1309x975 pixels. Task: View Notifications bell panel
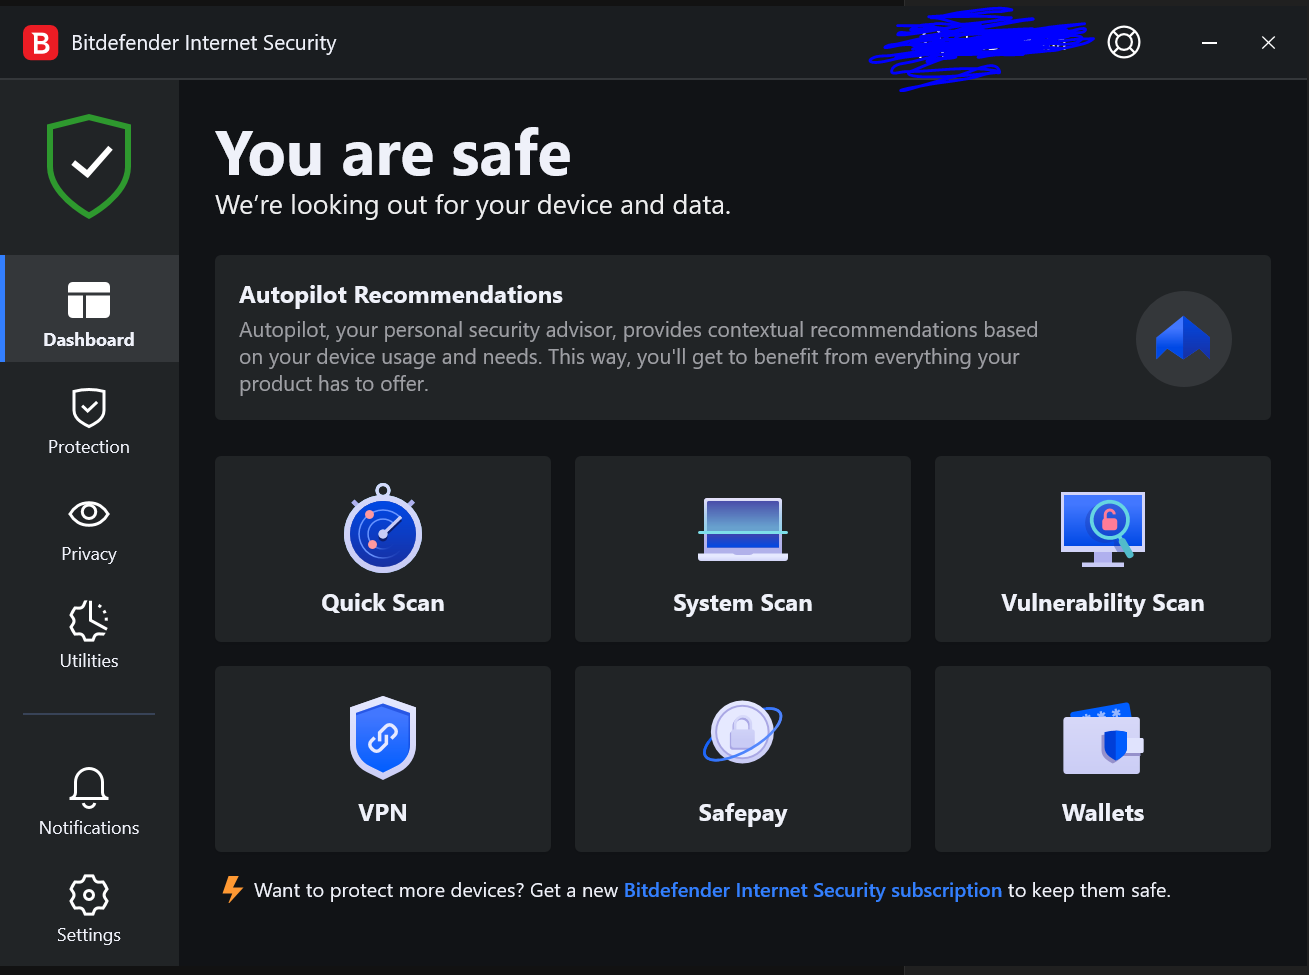pos(89,801)
